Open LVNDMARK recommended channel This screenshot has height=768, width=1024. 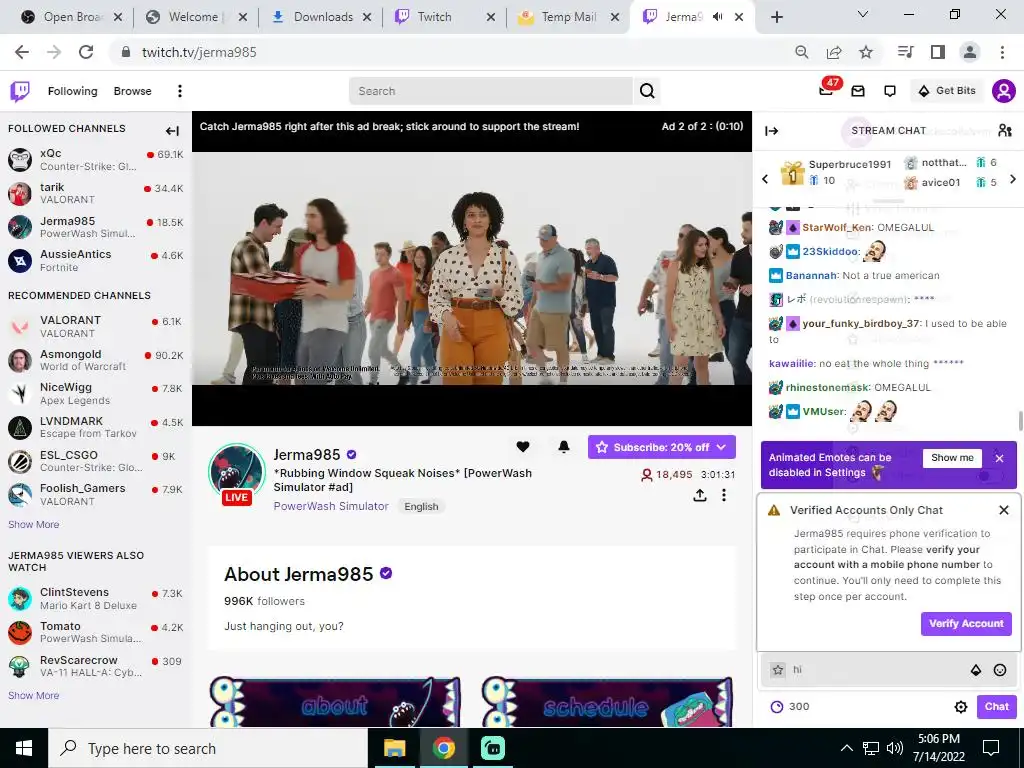[95, 427]
